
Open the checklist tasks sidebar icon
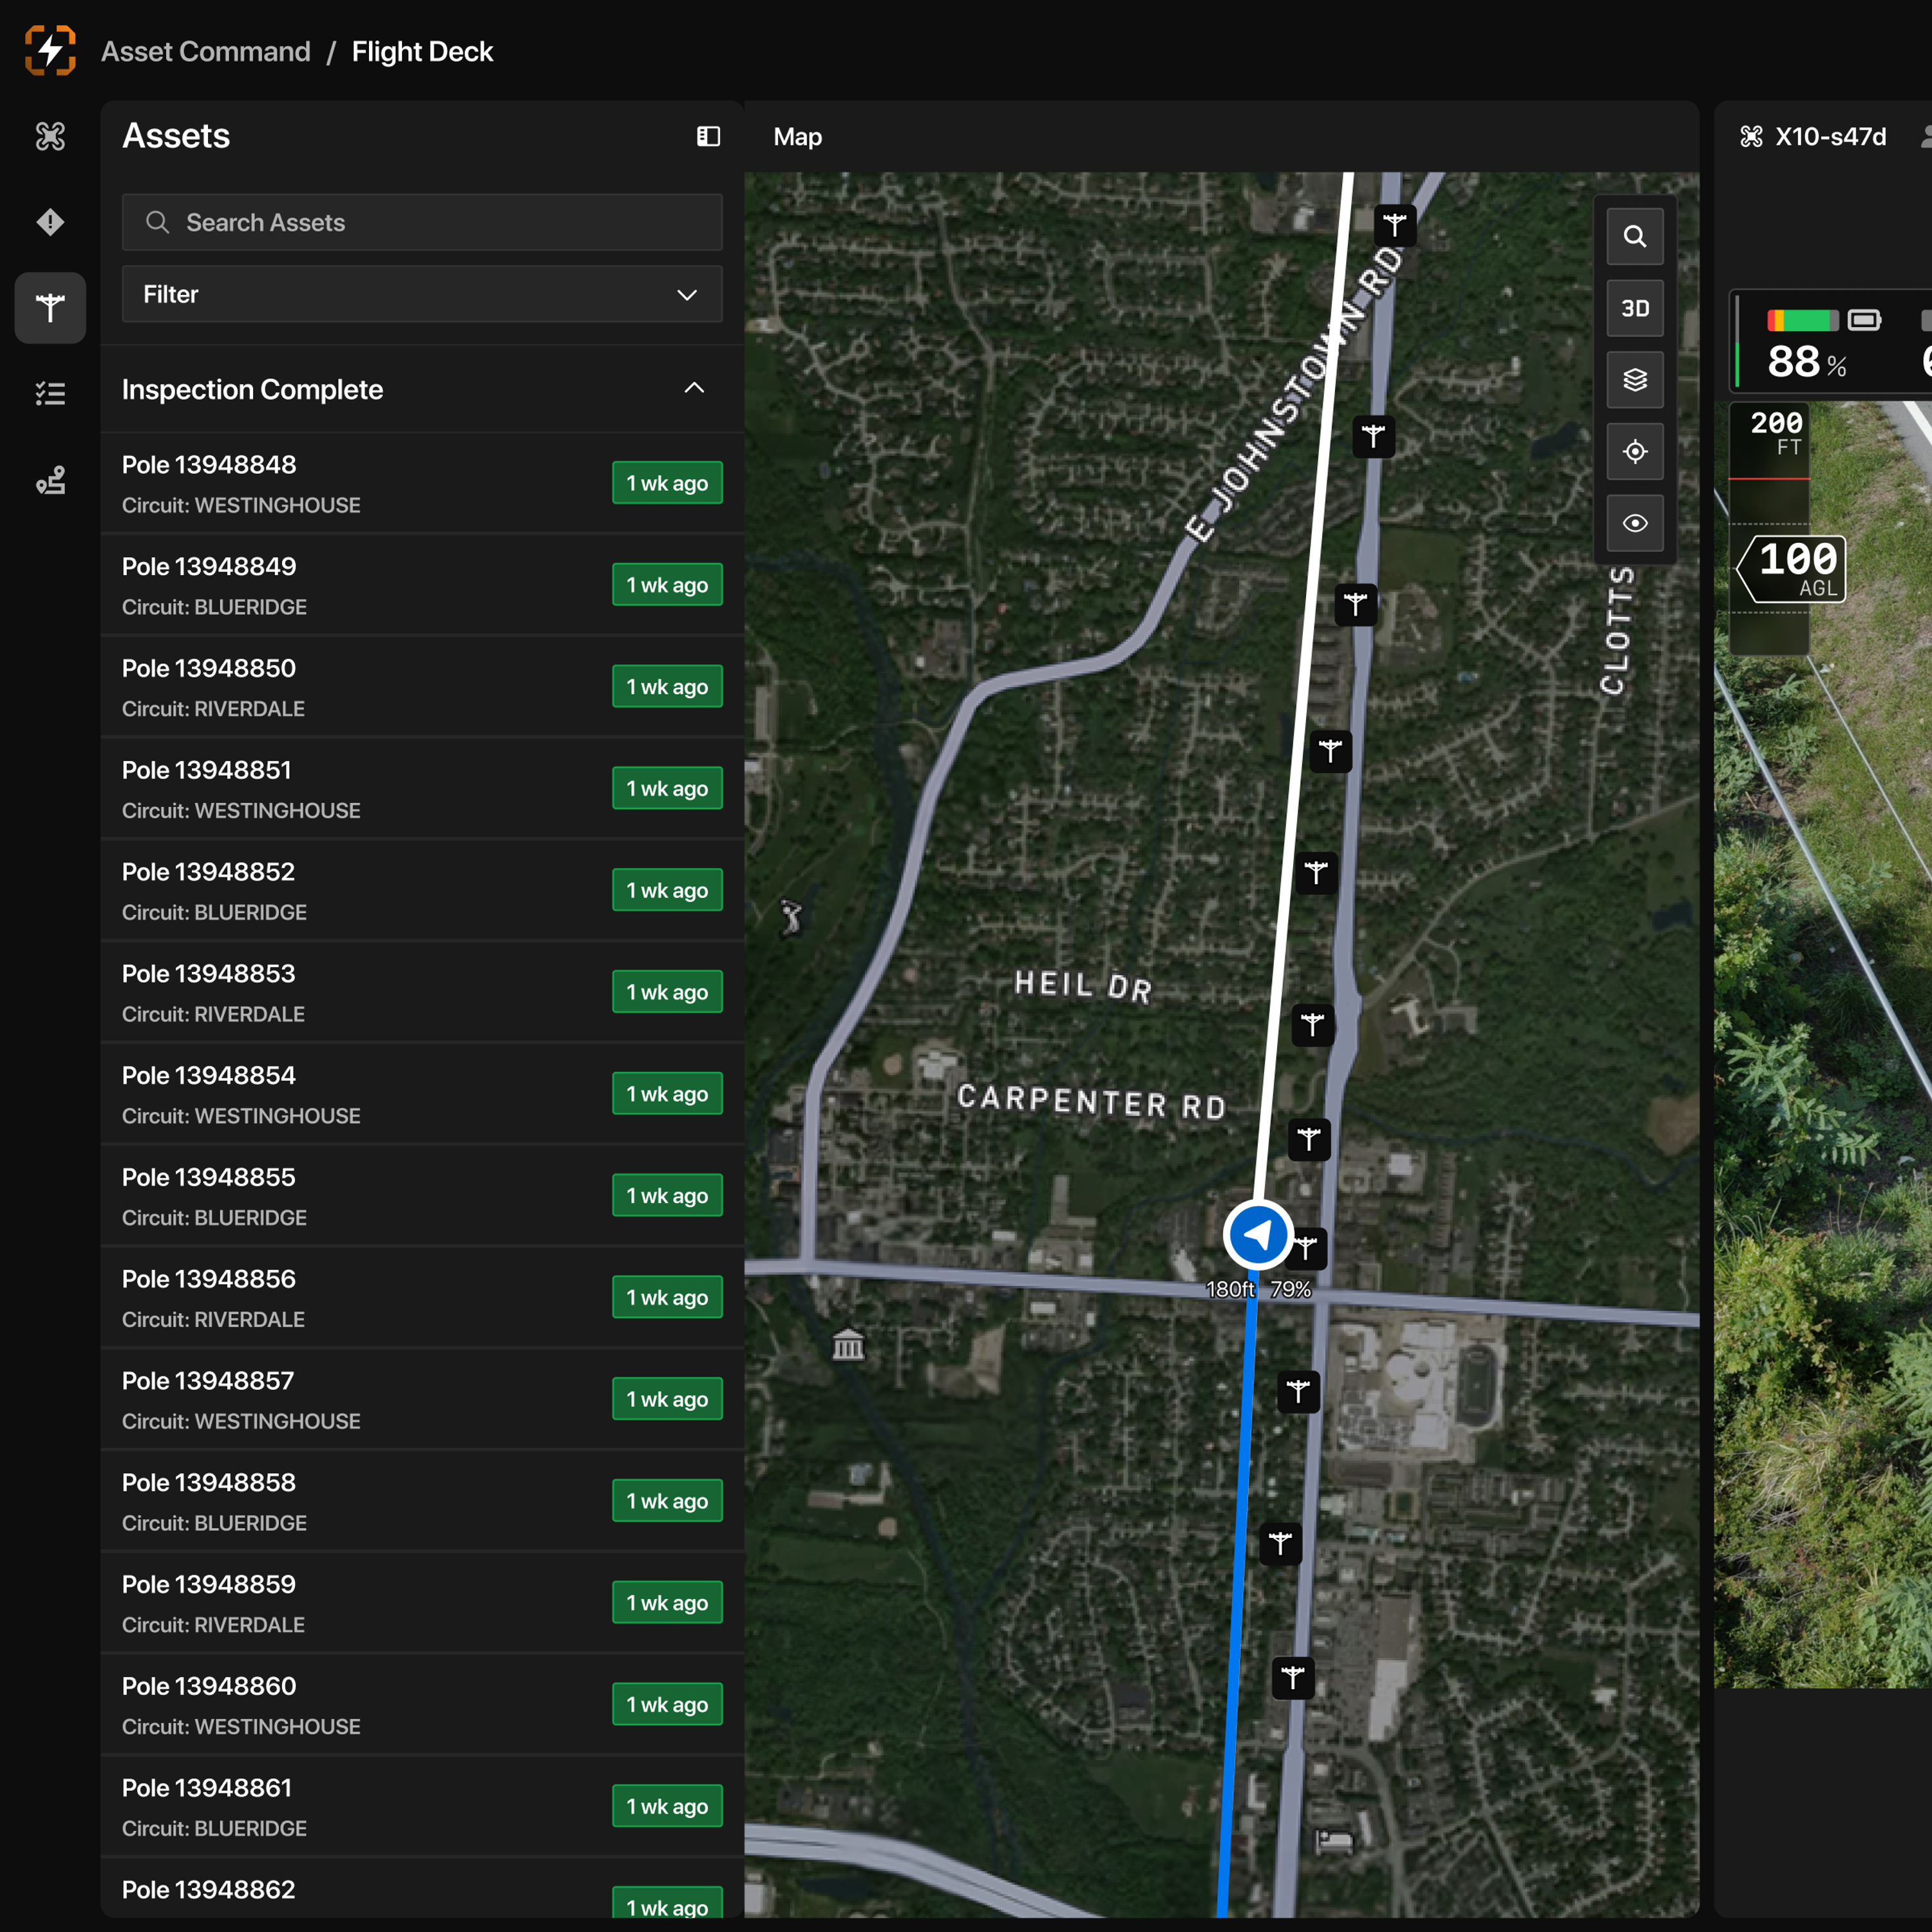click(50, 393)
